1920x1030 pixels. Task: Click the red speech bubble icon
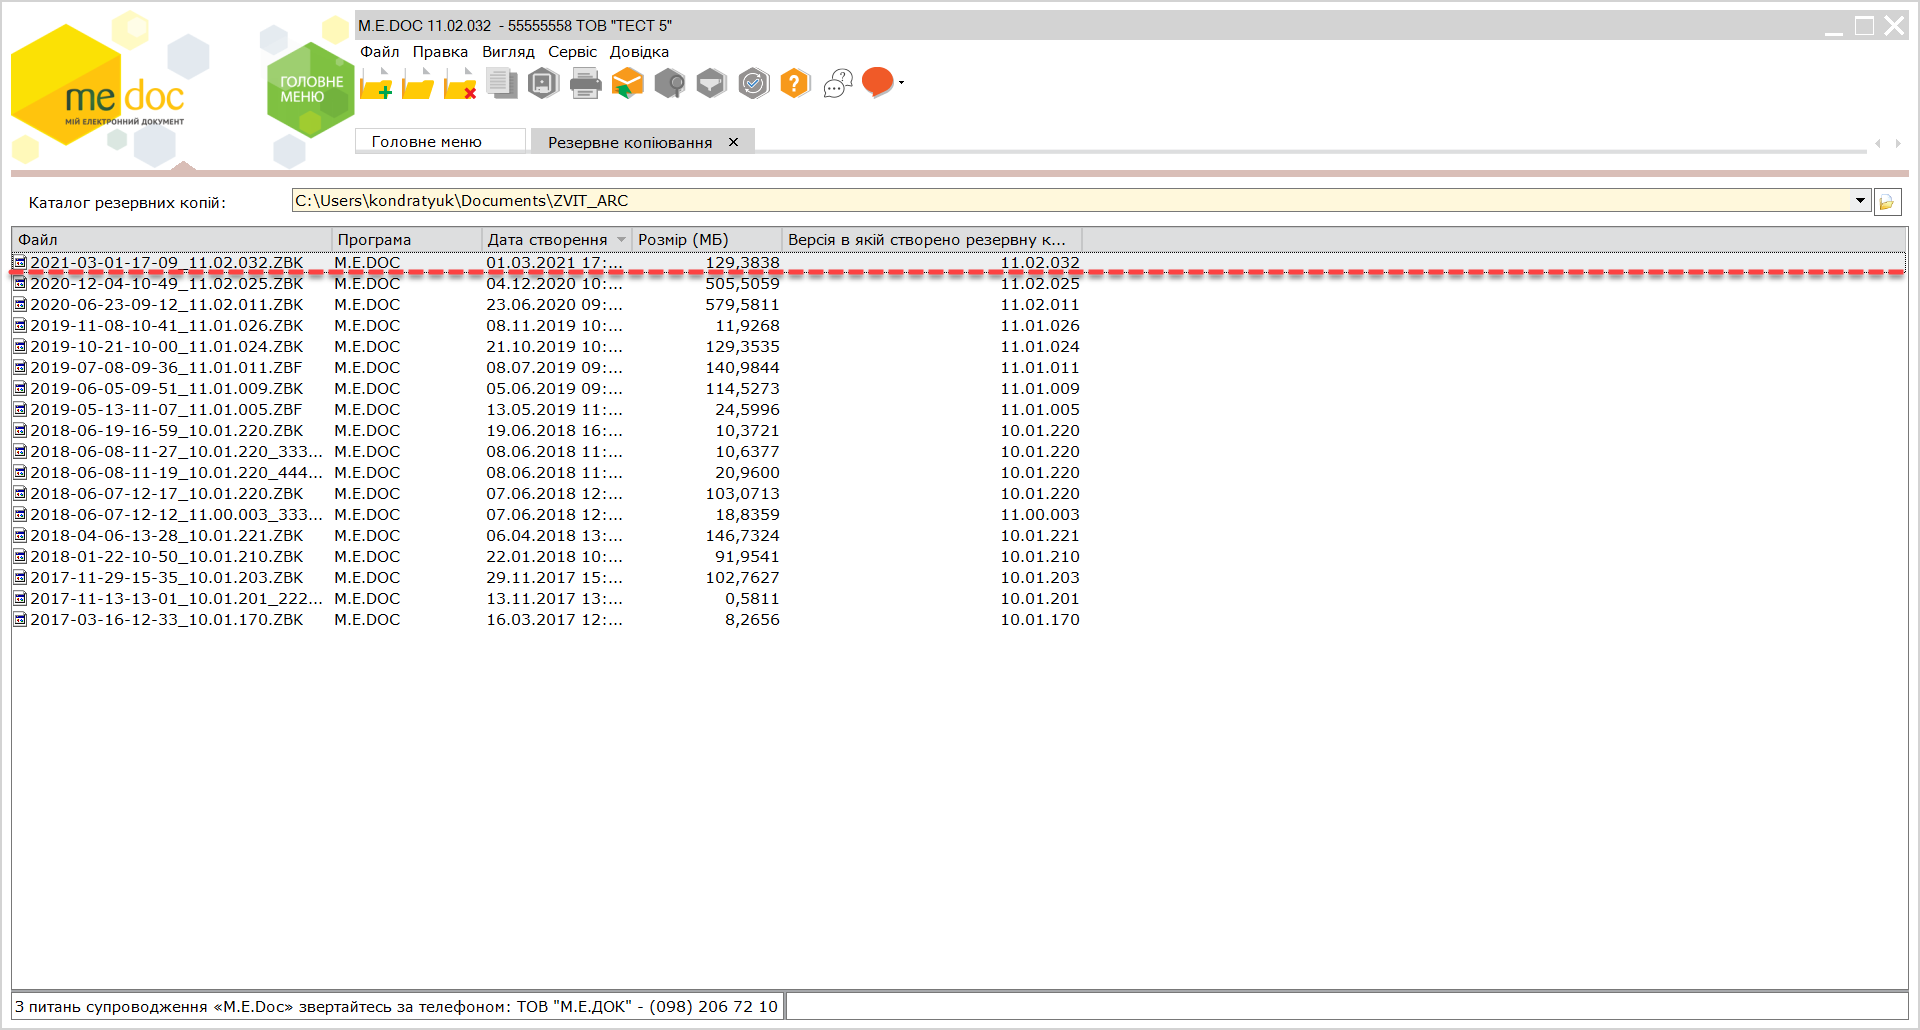tap(877, 82)
